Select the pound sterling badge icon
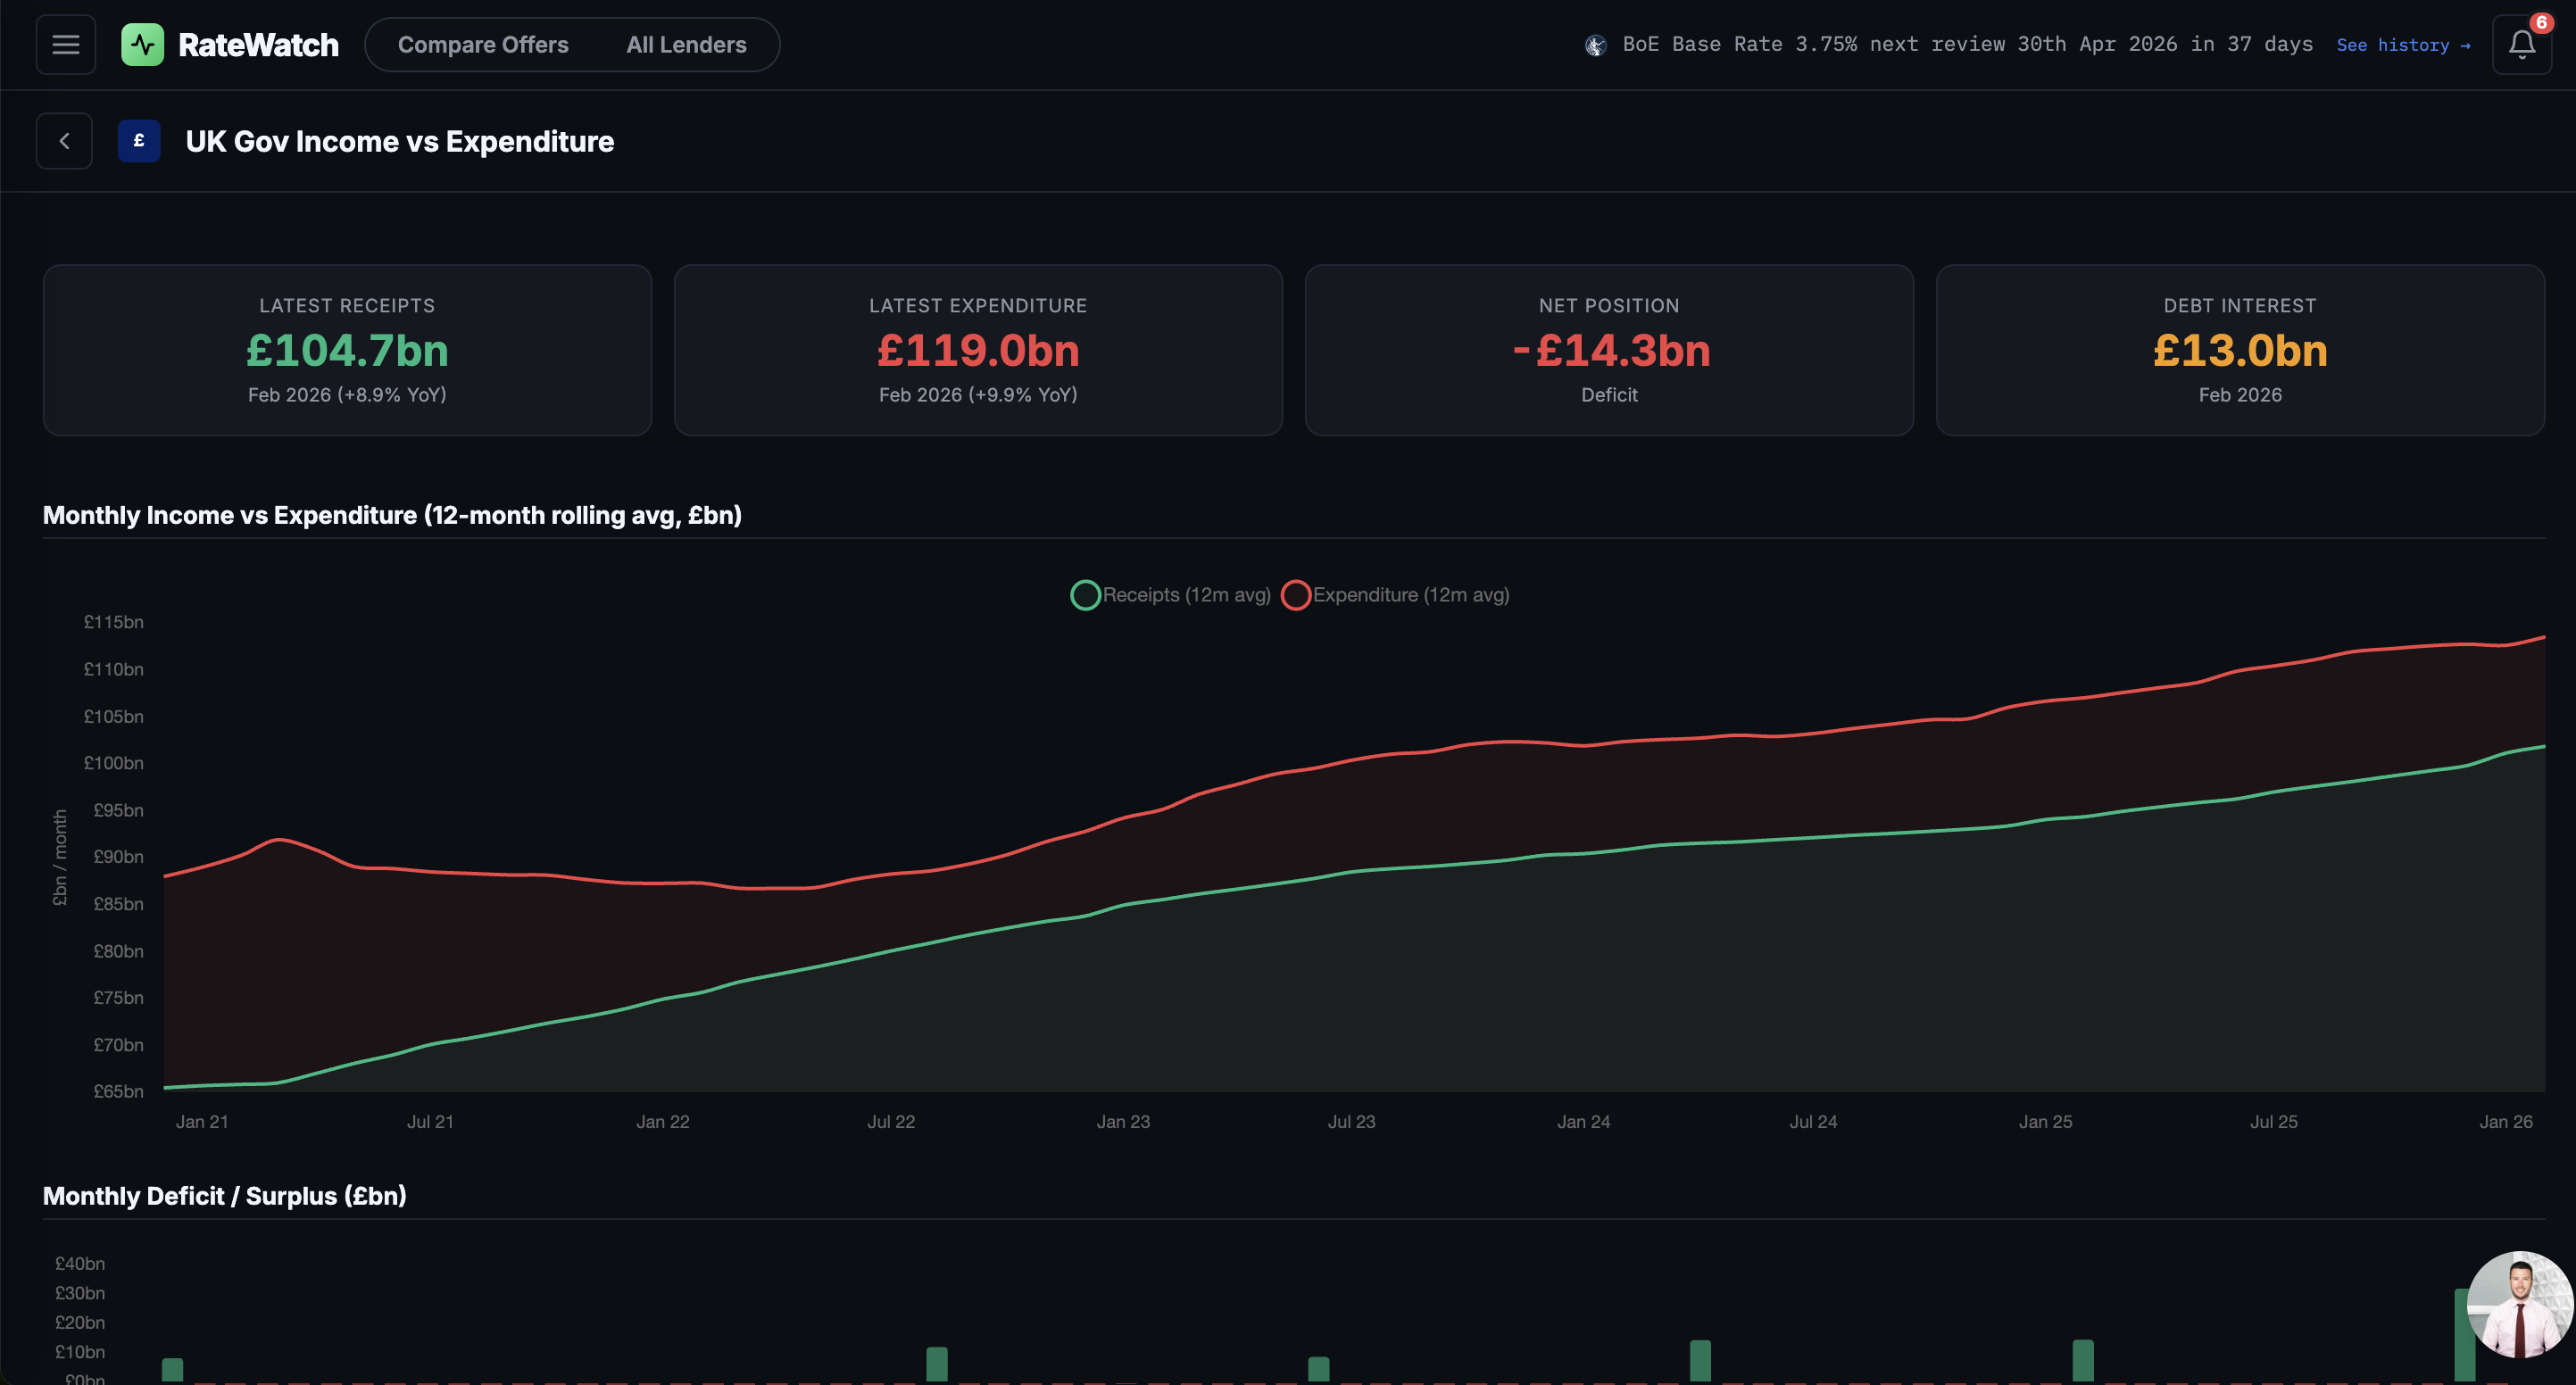The width and height of the screenshot is (2576, 1385). click(x=139, y=140)
